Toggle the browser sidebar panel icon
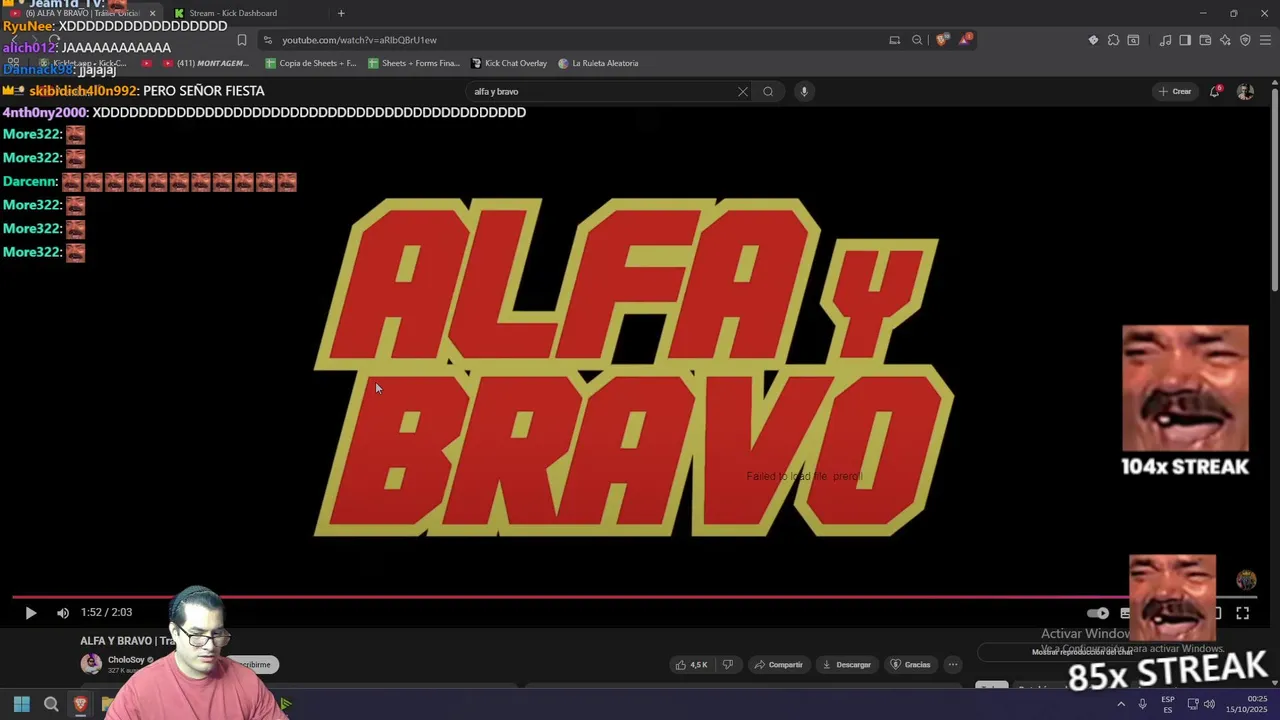1280x720 pixels. 1185,40
